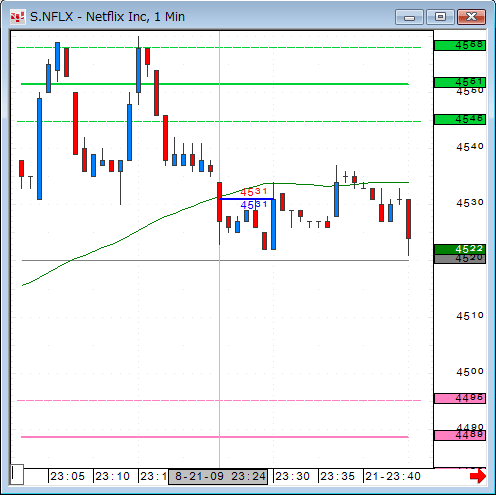The height and width of the screenshot is (495, 496).
Task: Click the blue horizontal order line at 4531
Action: pos(247,199)
